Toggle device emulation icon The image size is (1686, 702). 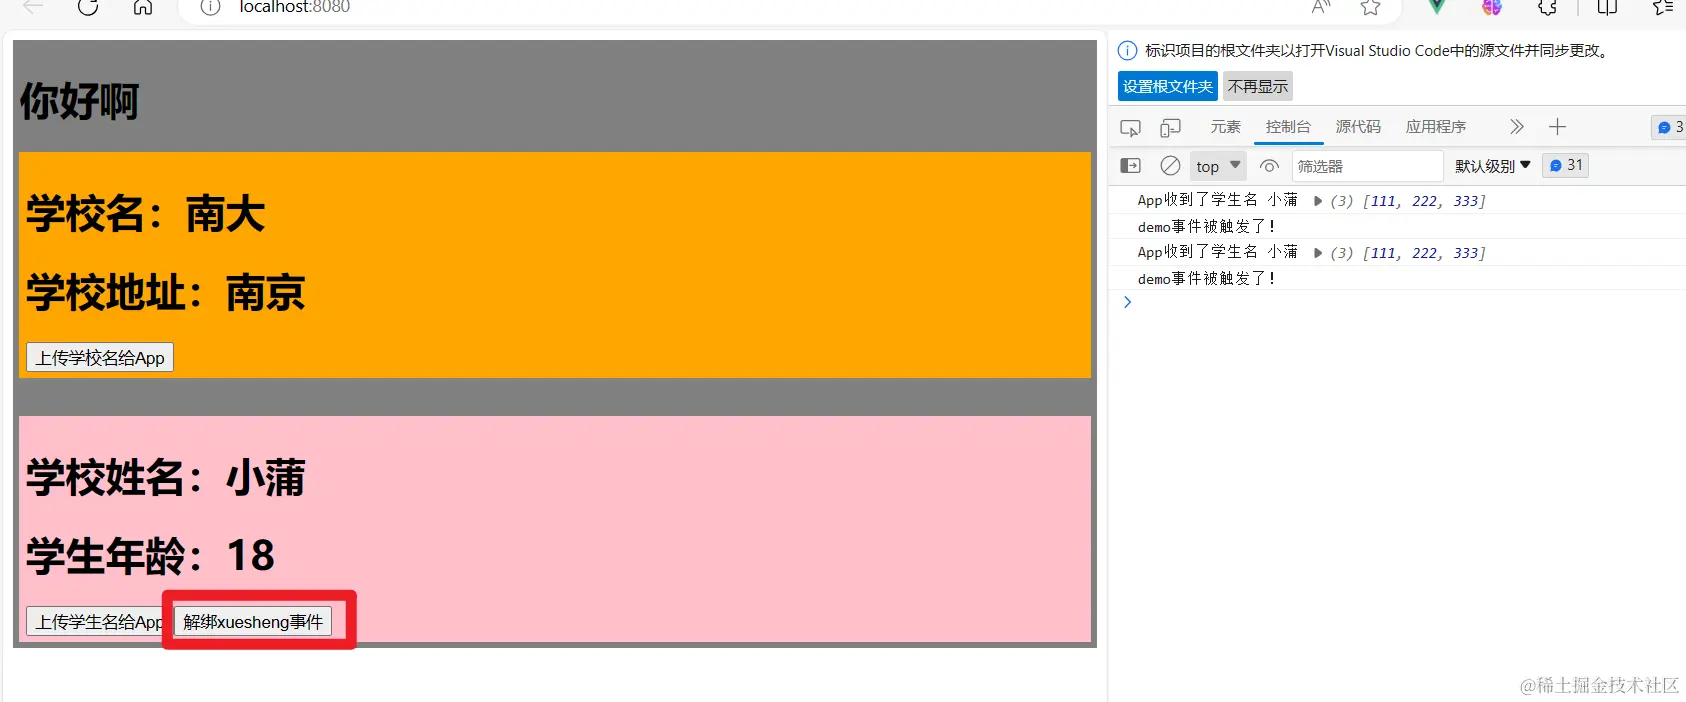coord(1170,127)
